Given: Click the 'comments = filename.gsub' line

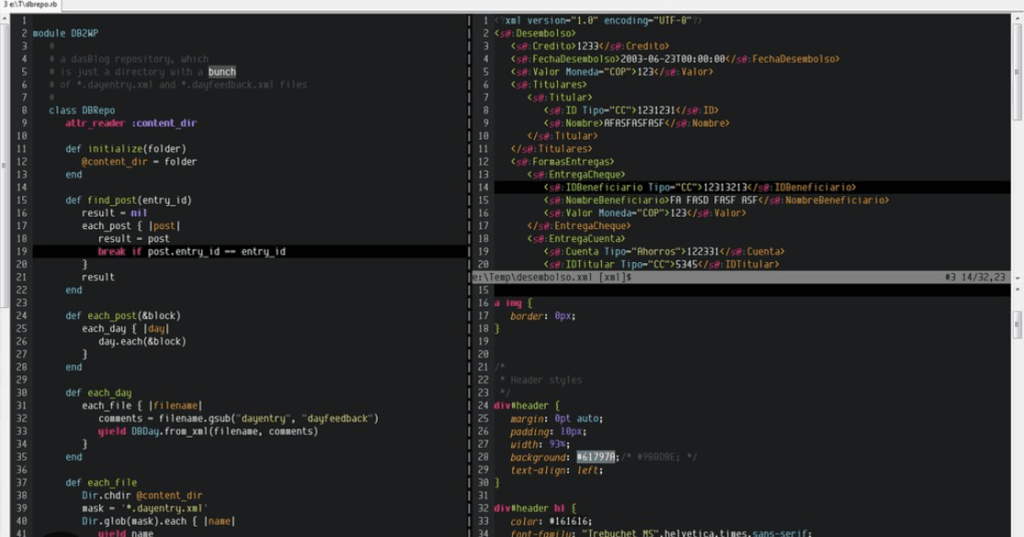Looking at the screenshot, I should tap(238, 418).
